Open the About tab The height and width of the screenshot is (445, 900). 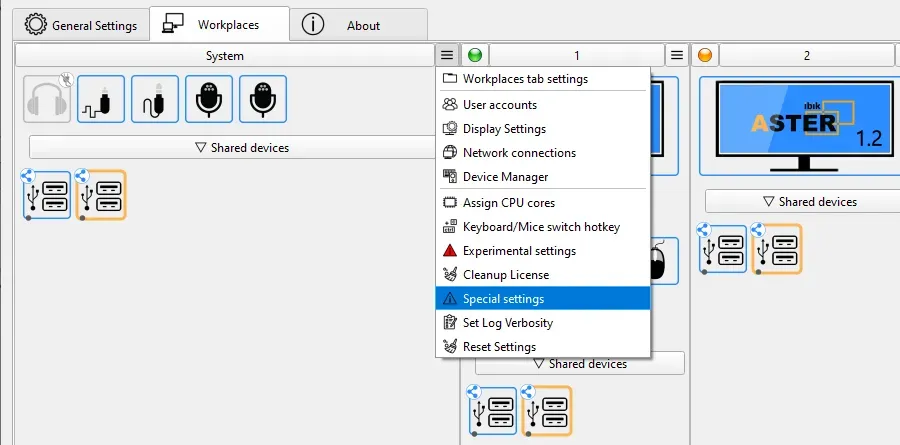(x=359, y=25)
